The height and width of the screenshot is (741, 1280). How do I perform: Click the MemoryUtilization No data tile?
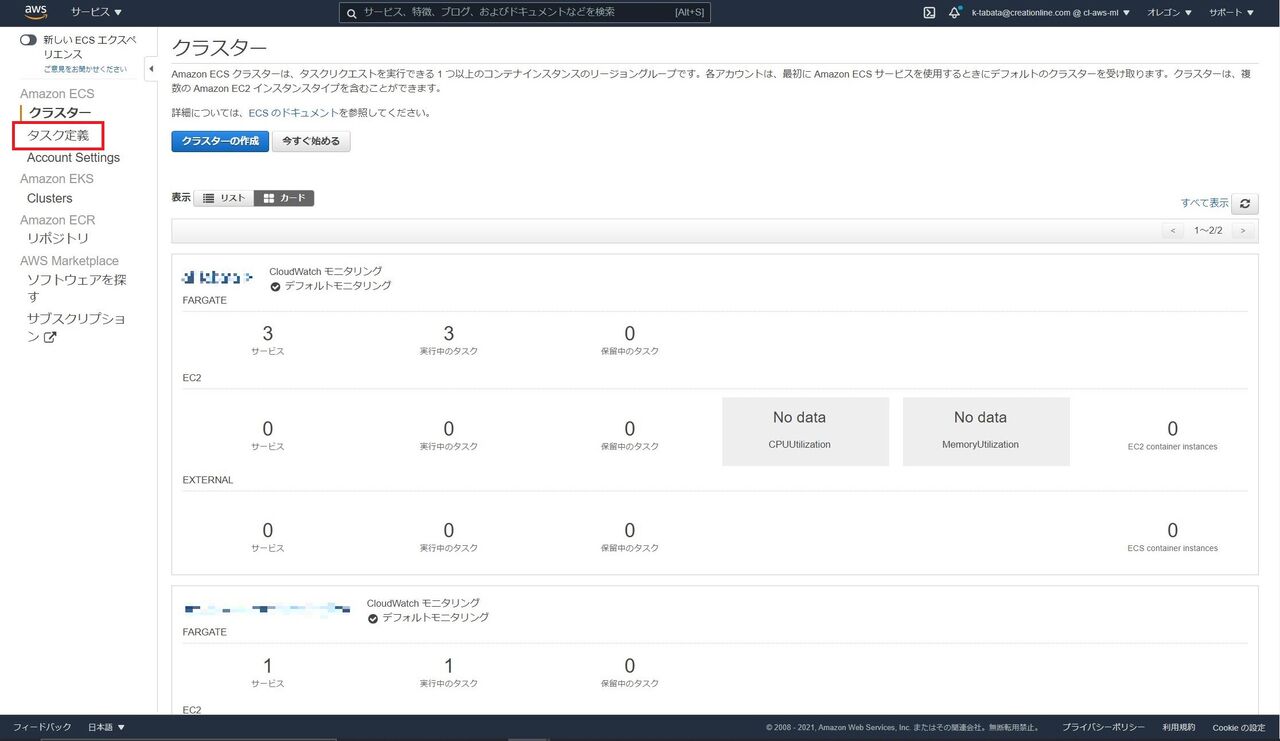pos(986,431)
